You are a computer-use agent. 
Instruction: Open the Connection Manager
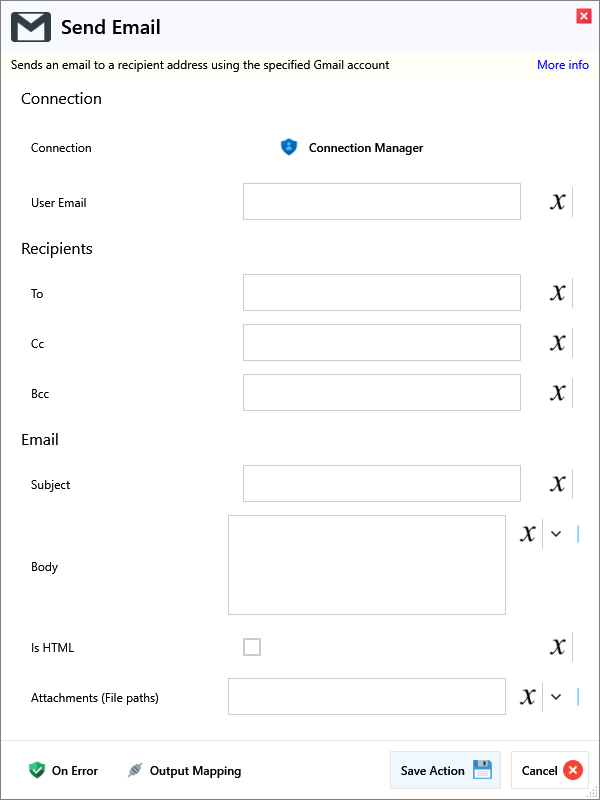pyautogui.click(x=352, y=148)
